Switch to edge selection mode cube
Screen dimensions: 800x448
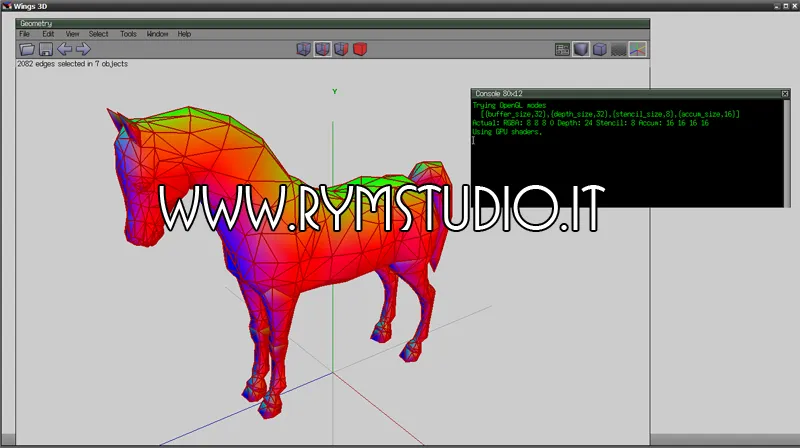point(322,49)
